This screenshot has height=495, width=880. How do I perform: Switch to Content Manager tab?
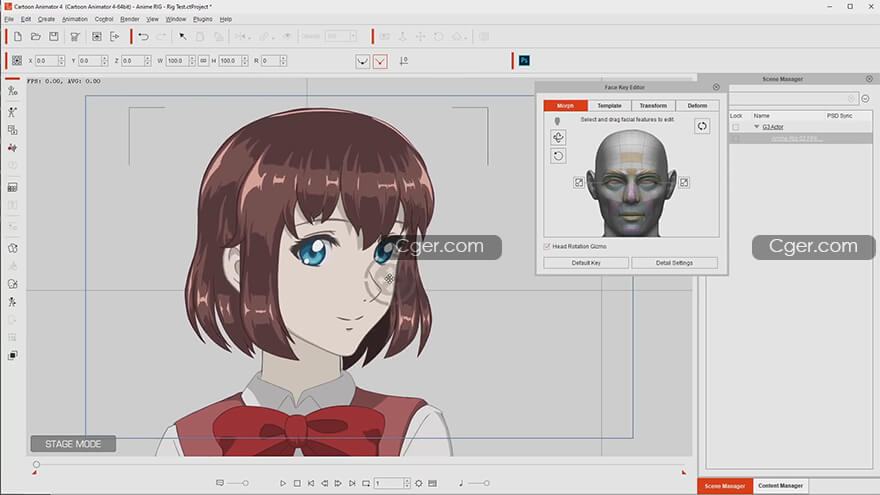pyautogui.click(x=780, y=486)
